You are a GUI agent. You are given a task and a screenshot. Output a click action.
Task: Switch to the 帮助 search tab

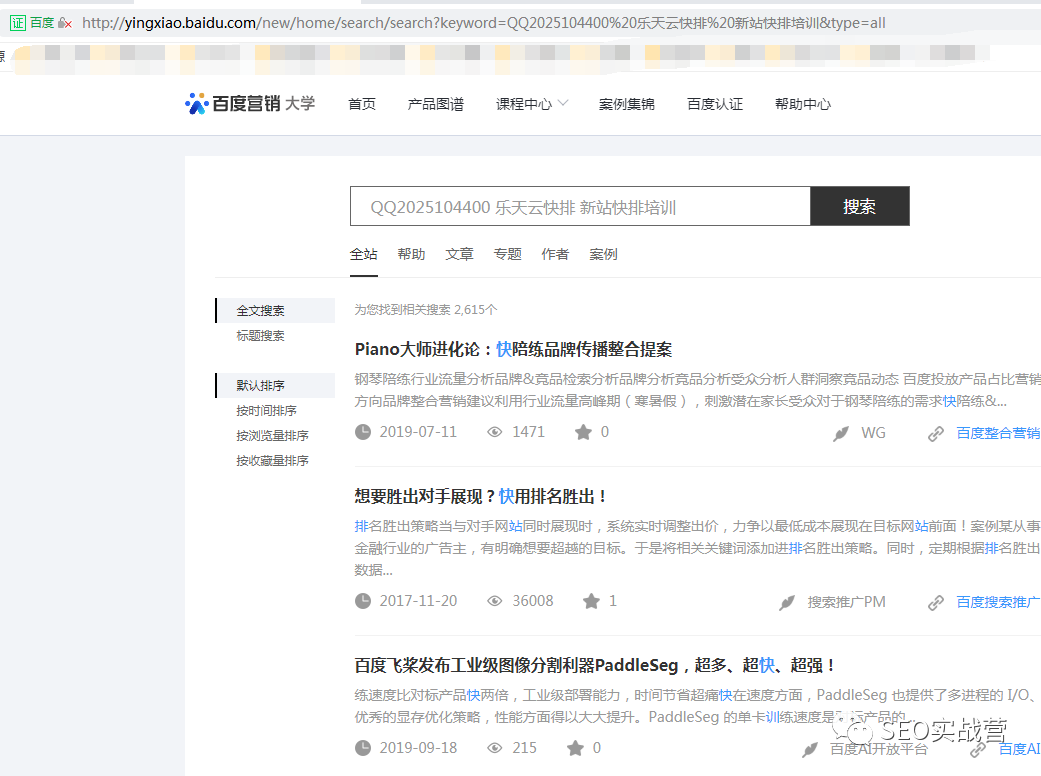tap(412, 254)
